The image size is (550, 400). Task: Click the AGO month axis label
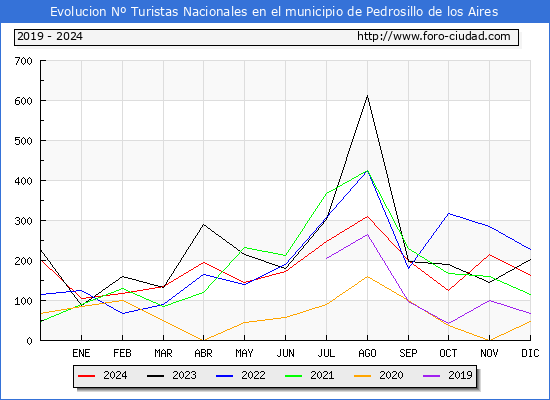367,353
